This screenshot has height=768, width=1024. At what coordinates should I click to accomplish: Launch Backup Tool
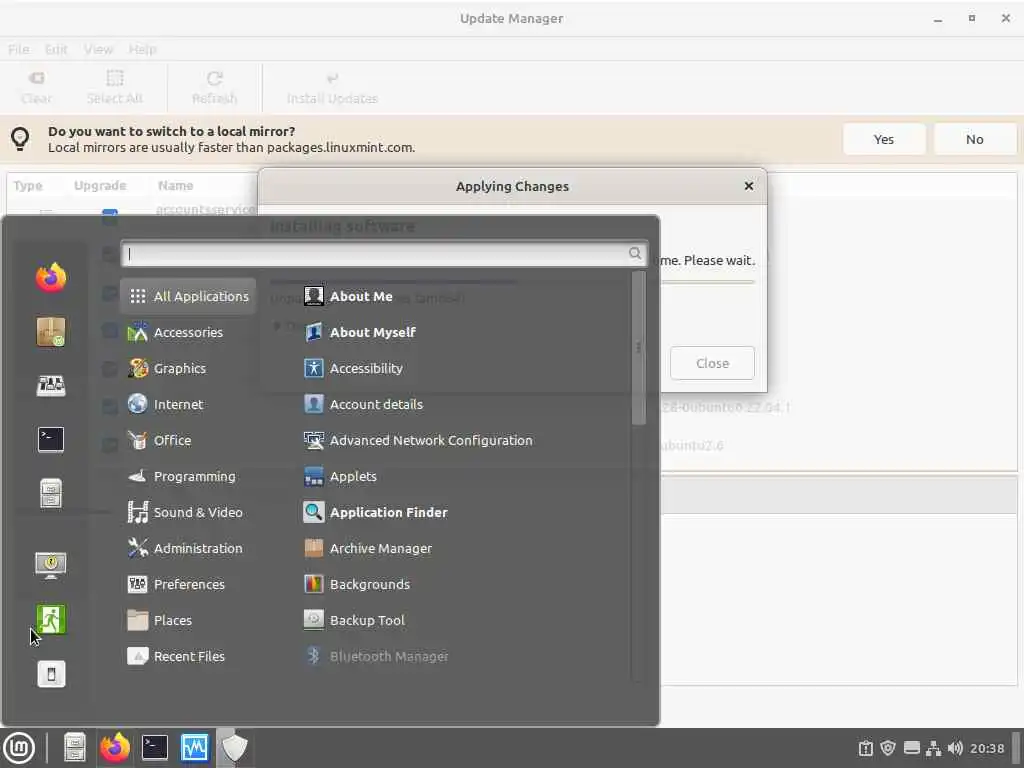354,620
